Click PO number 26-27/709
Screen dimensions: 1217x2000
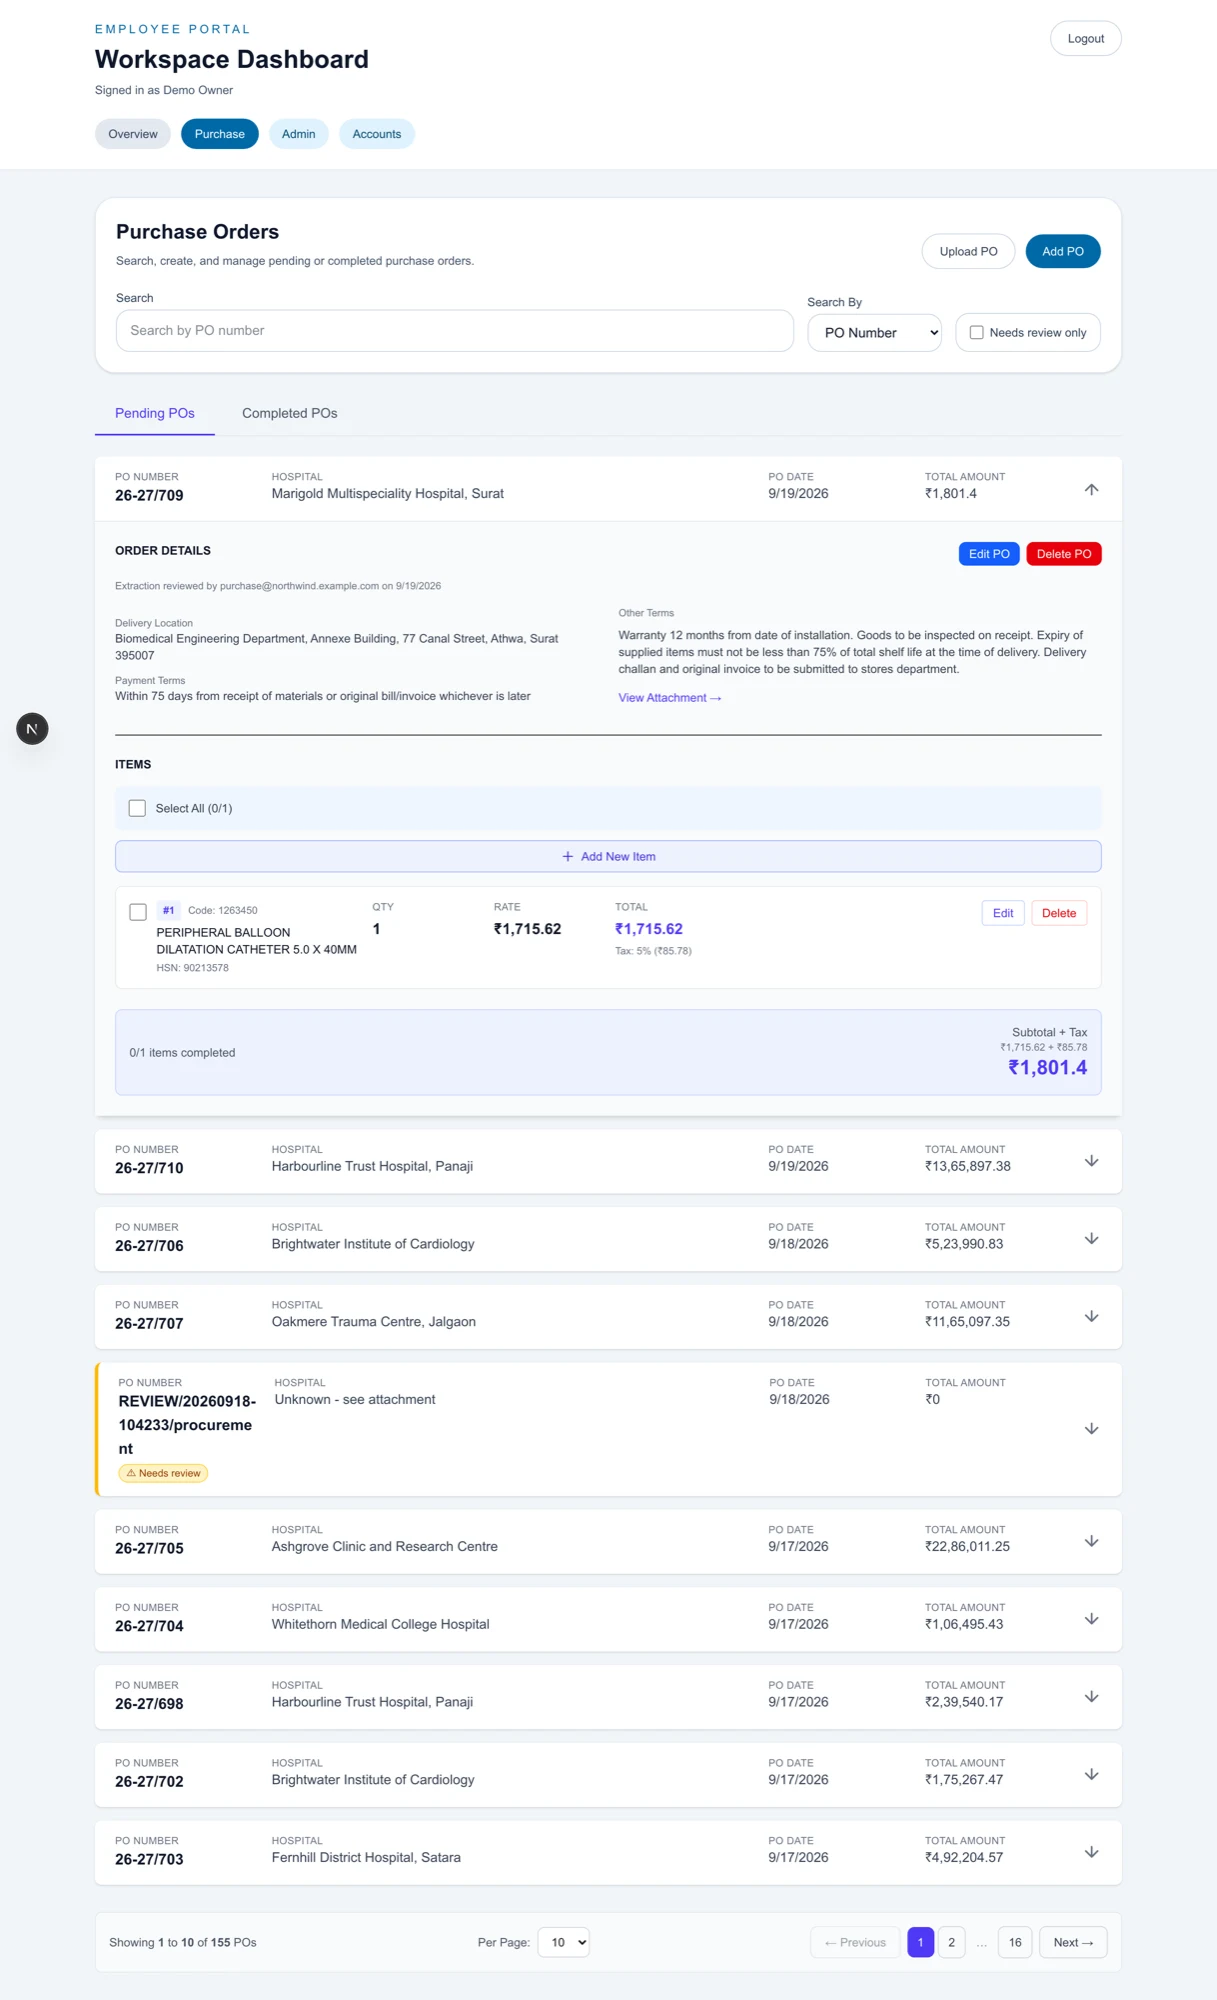coord(149,496)
